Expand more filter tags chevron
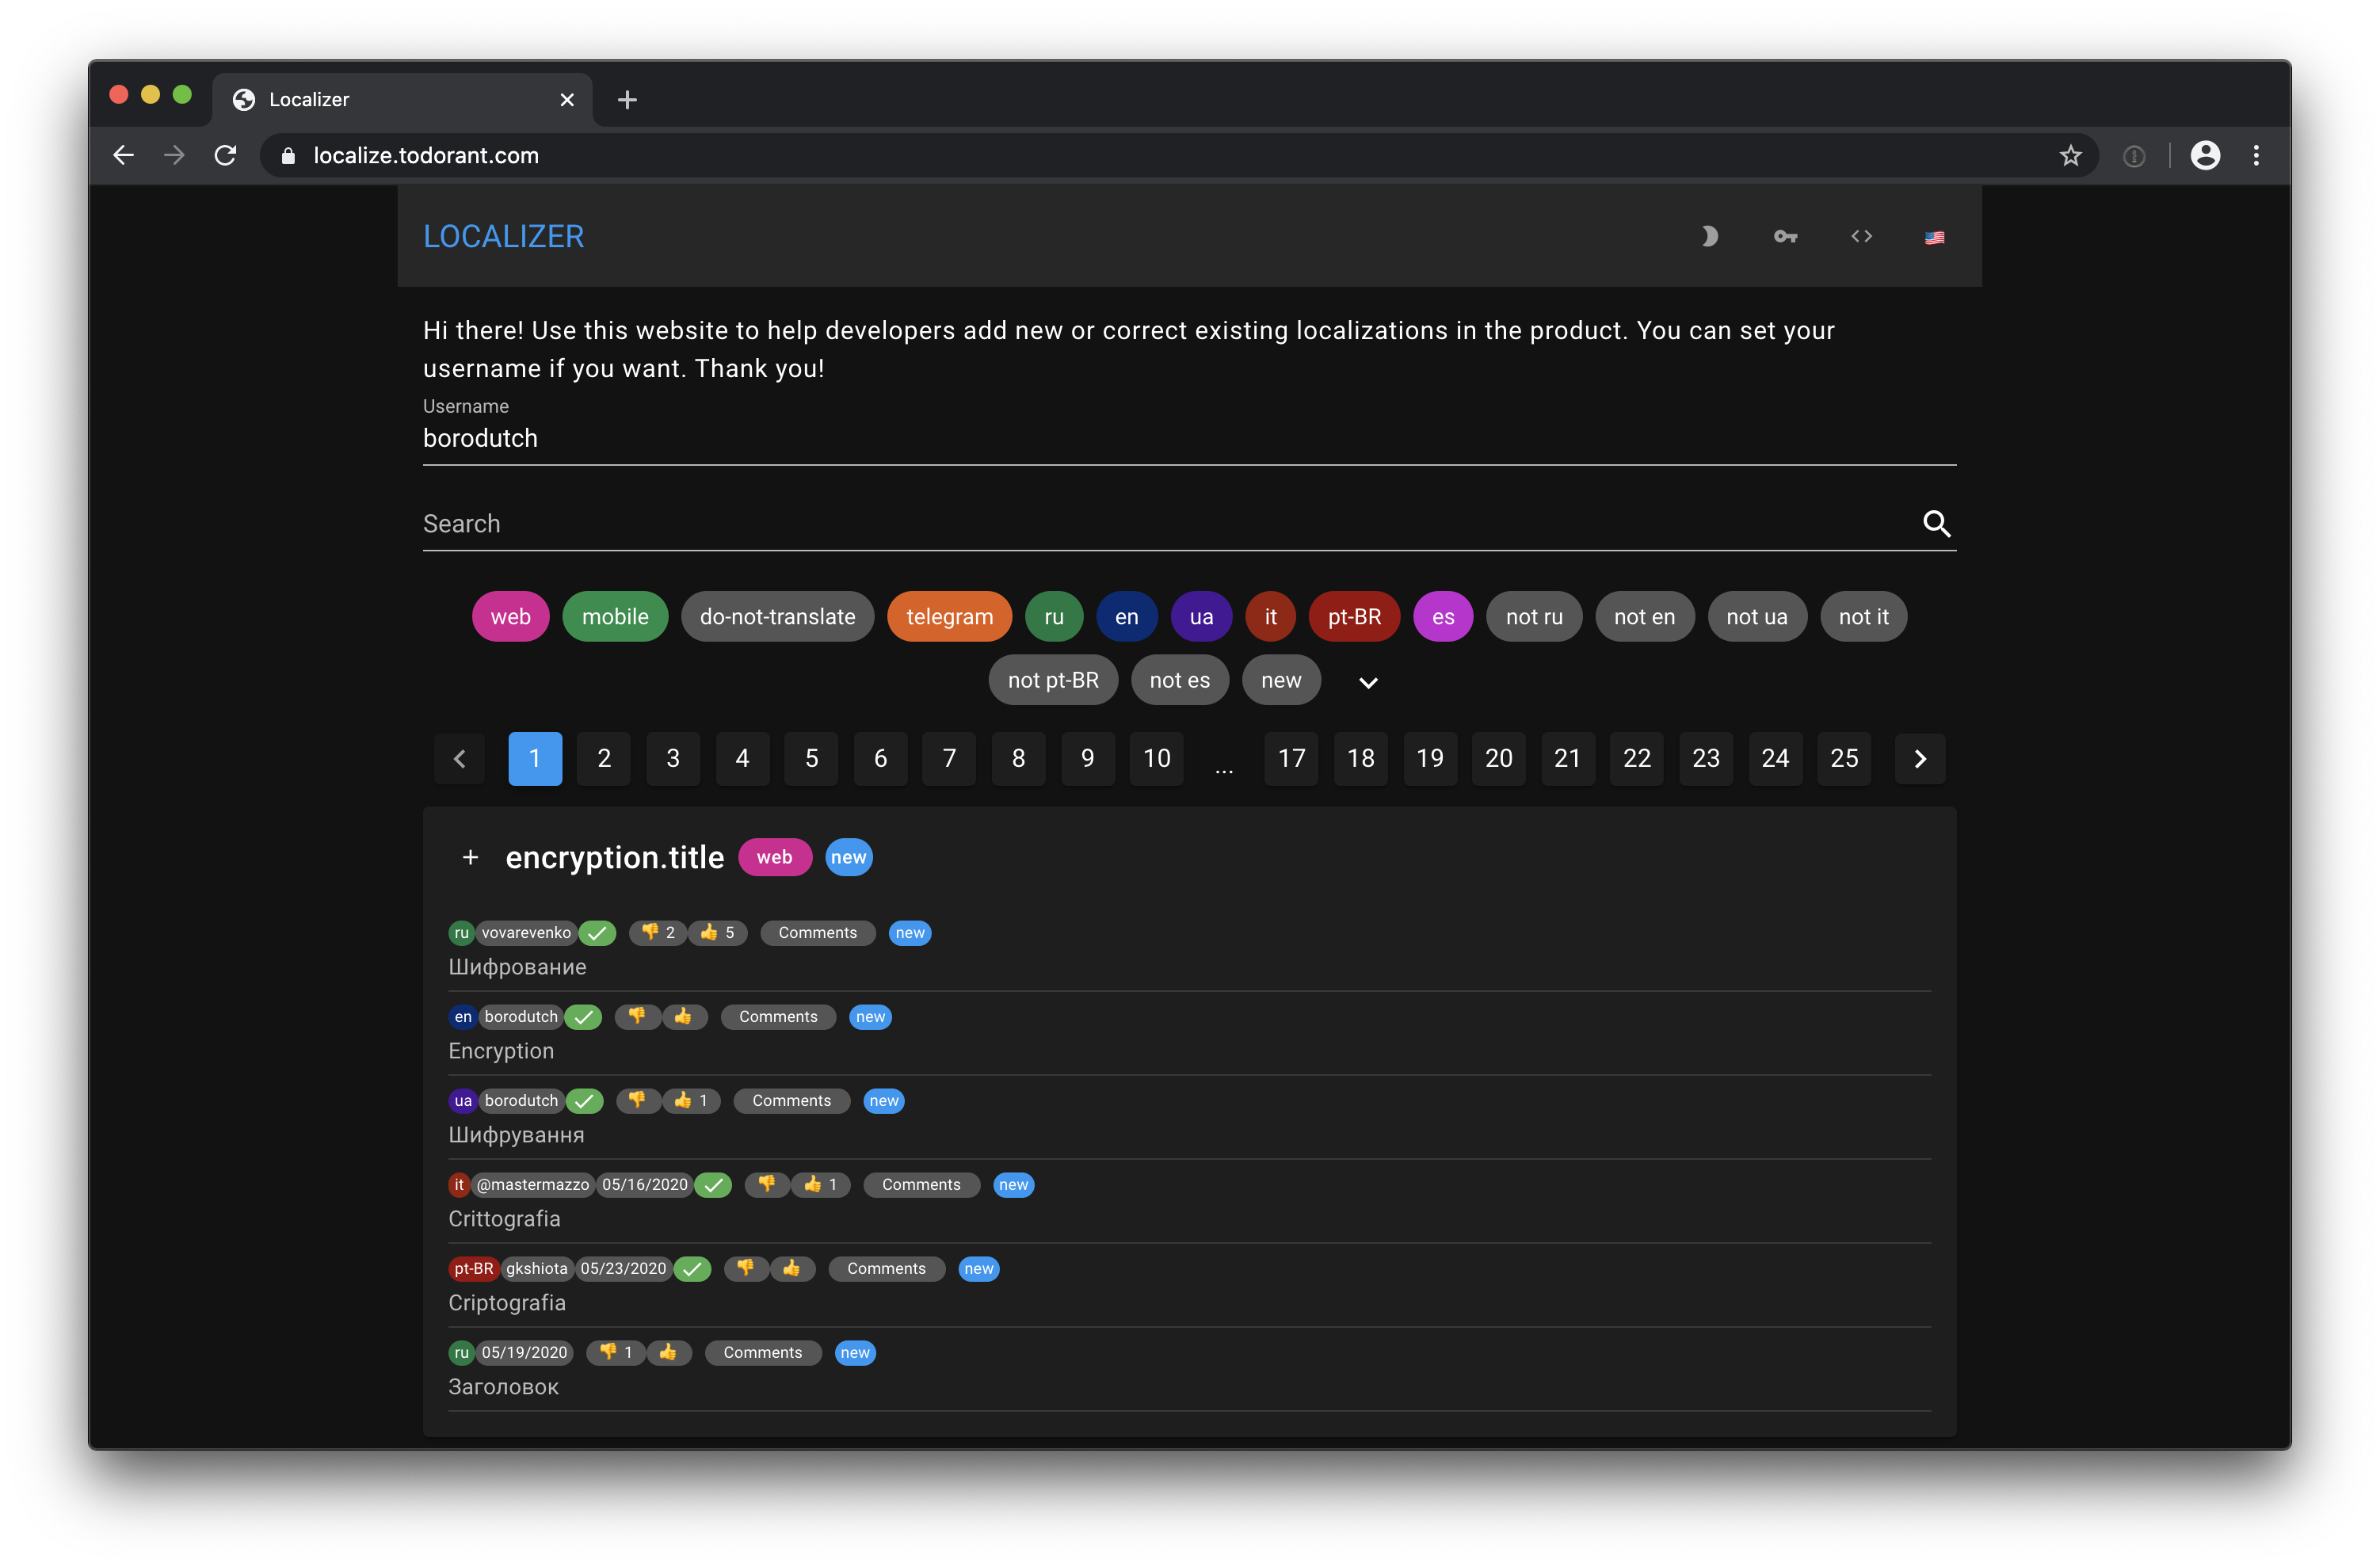 tap(1368, 682)
